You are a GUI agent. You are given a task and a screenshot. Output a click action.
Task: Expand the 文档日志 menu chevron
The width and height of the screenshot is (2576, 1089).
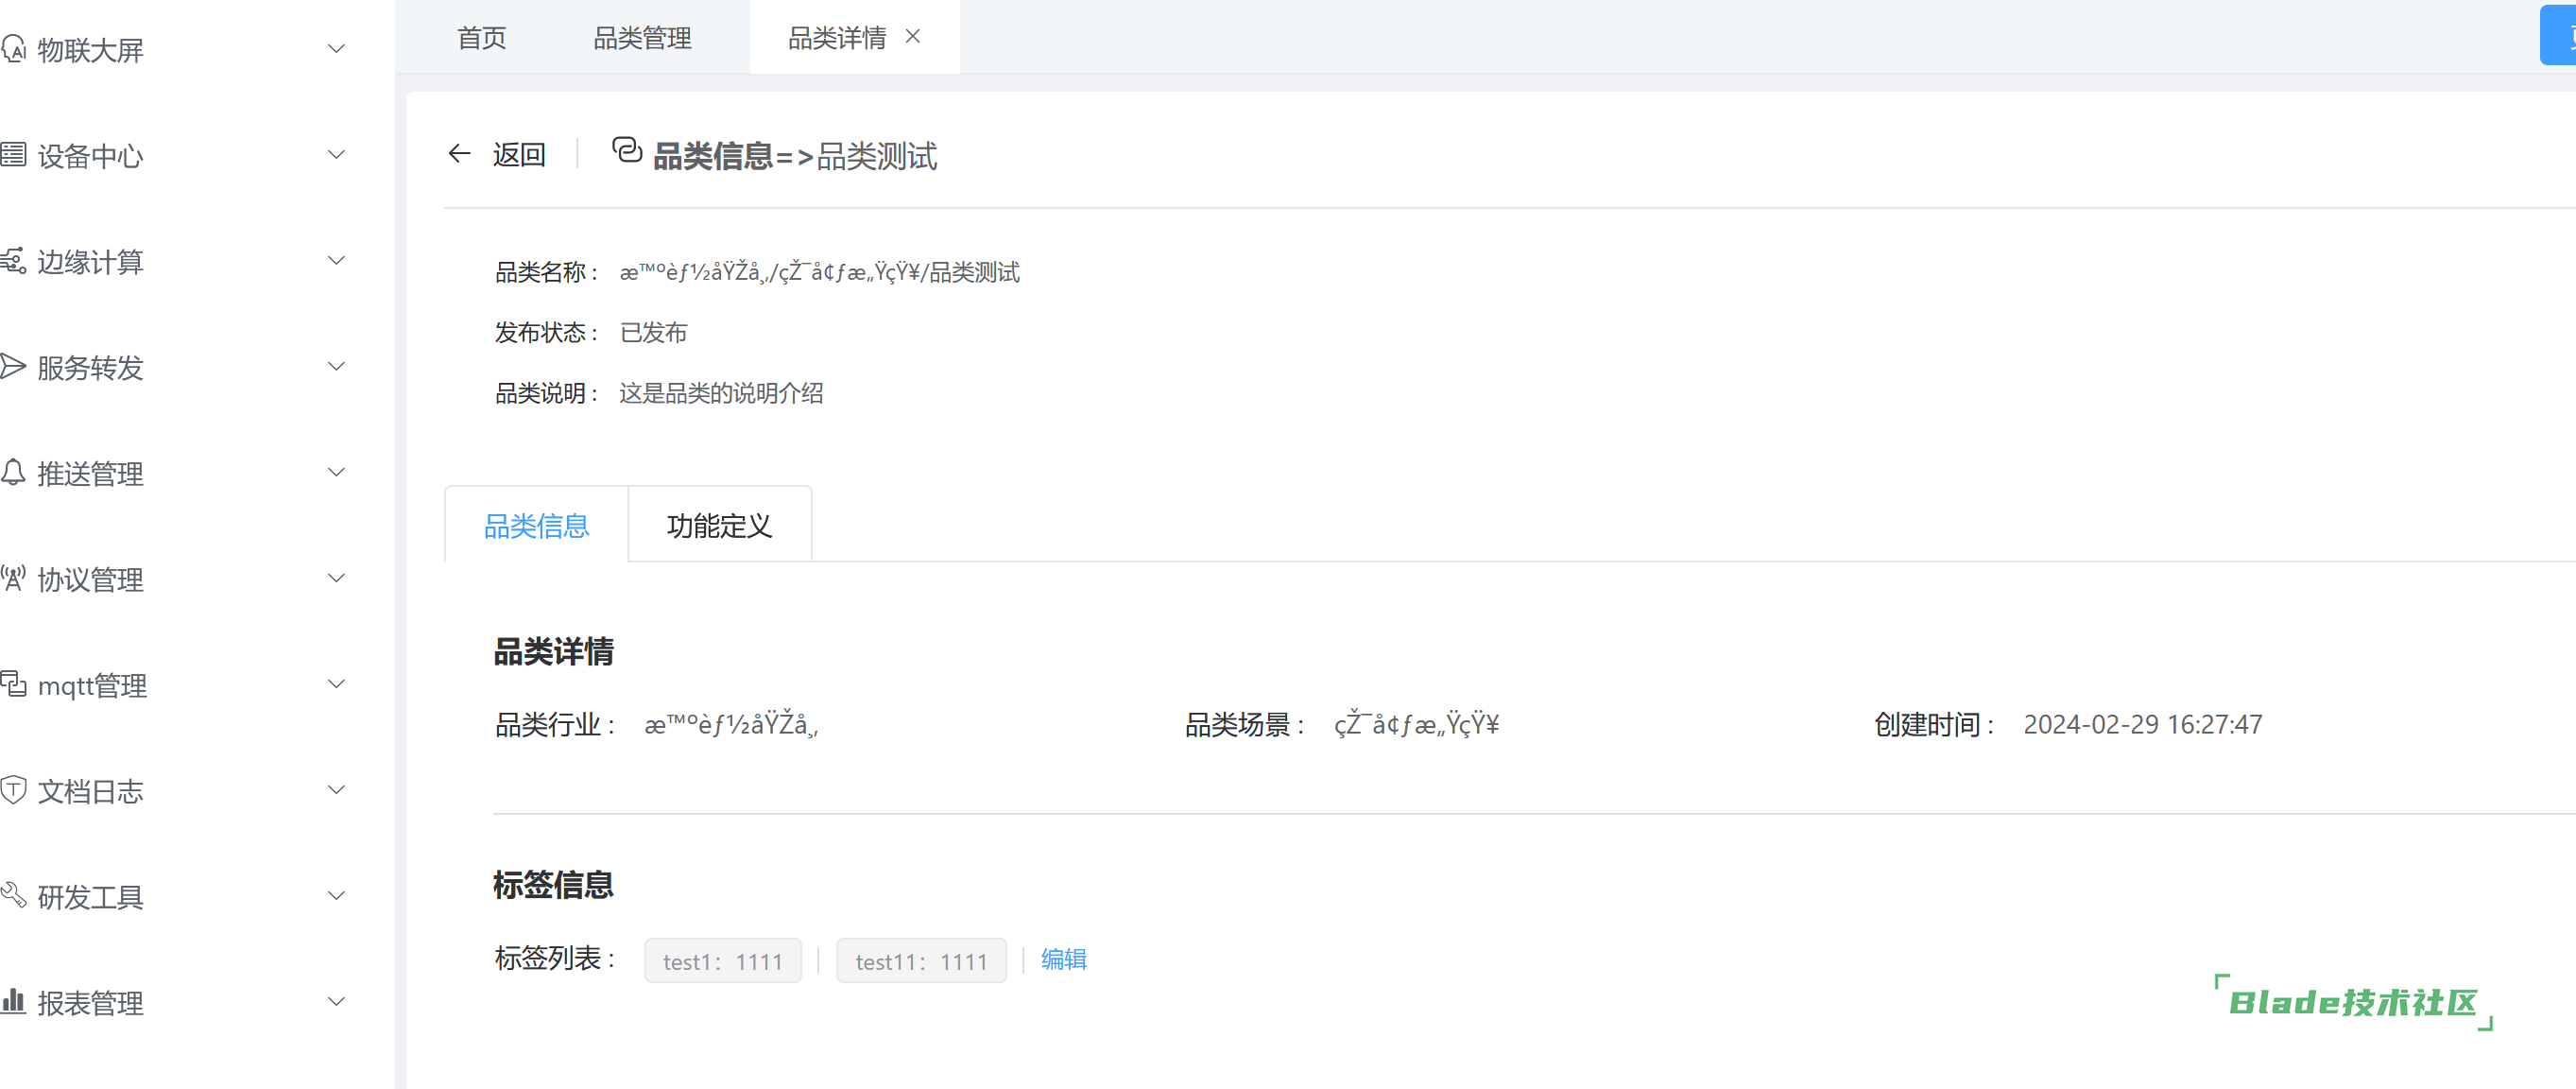pyautogui.click(x=337, y=791)
